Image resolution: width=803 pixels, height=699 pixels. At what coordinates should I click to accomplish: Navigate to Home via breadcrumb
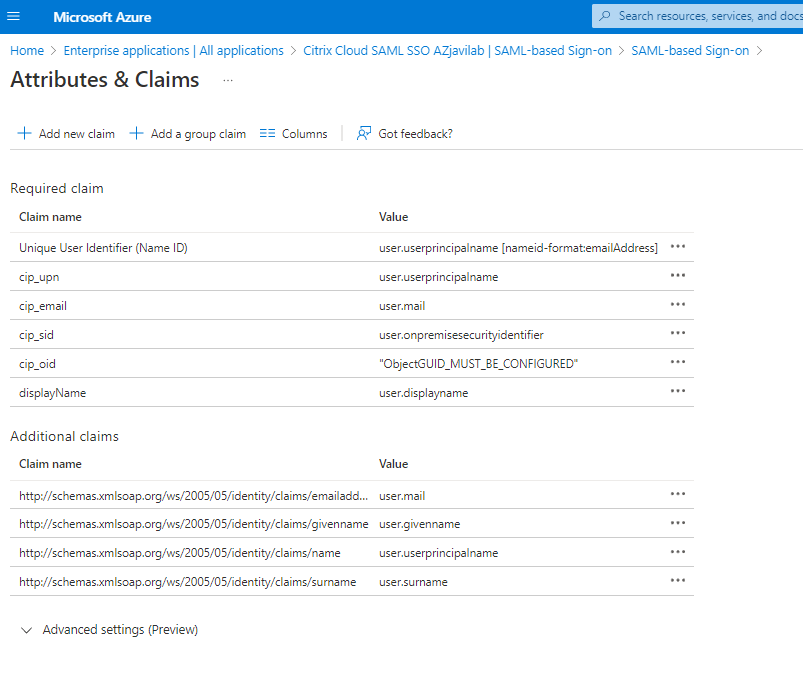27,50
